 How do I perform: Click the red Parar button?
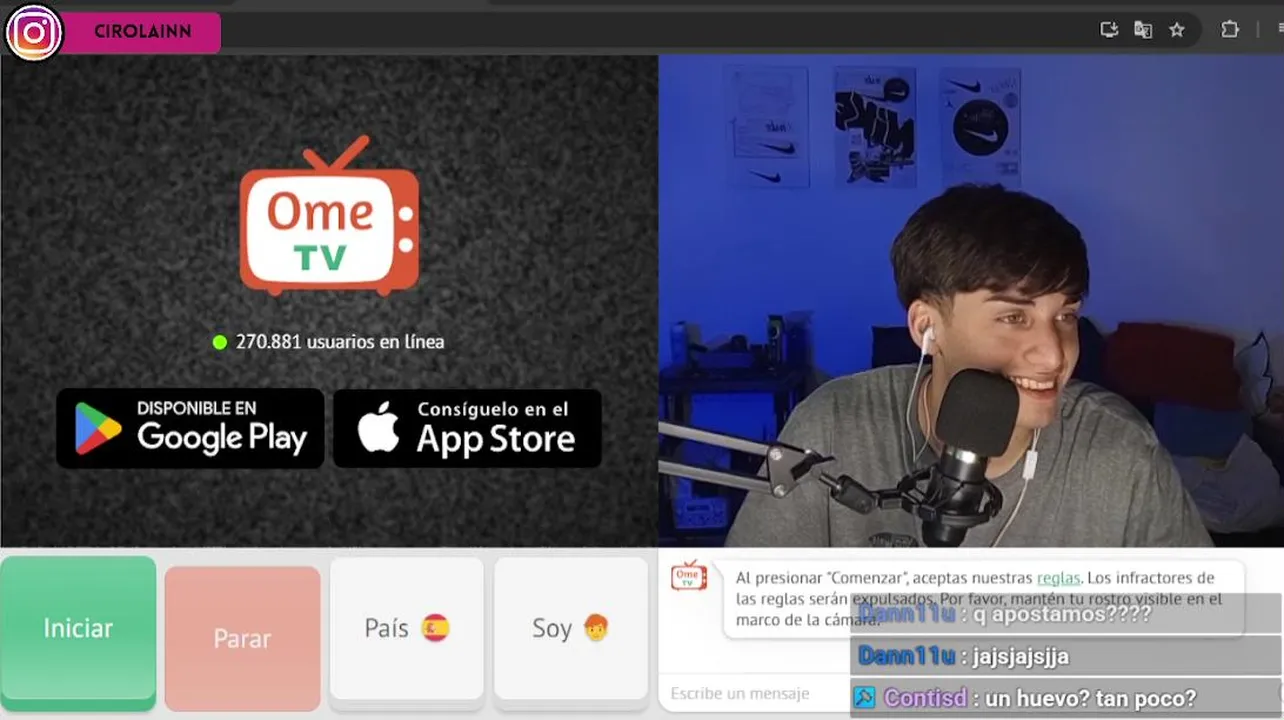coord(242,638)
